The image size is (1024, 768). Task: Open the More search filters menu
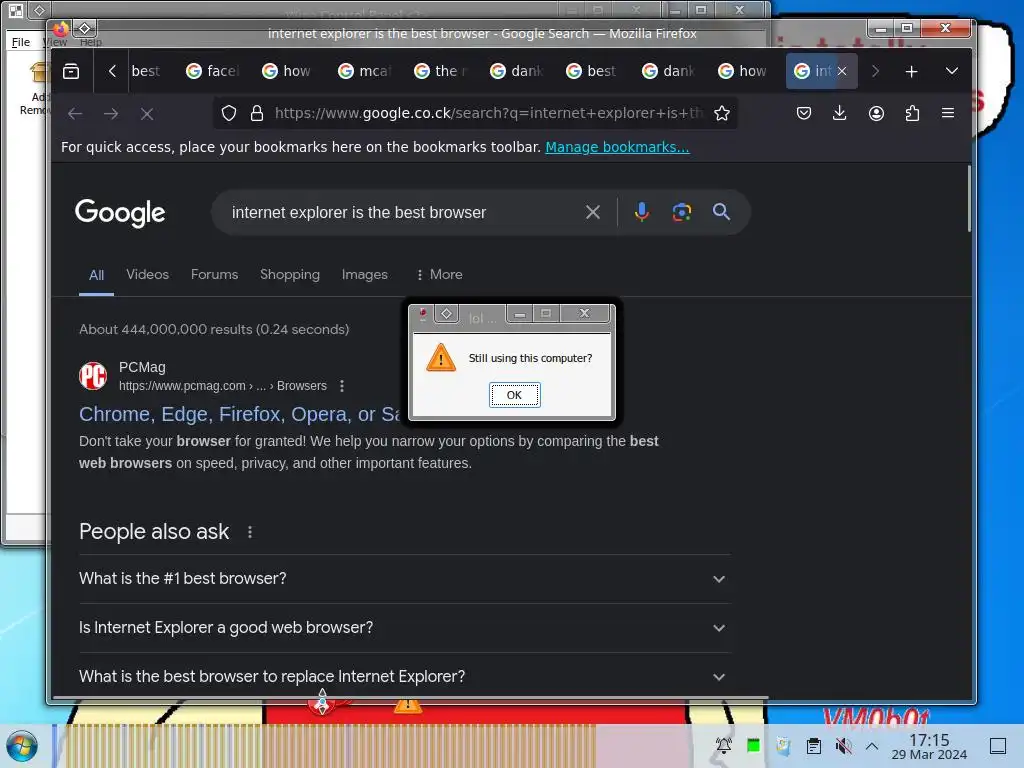pos(440,274)
